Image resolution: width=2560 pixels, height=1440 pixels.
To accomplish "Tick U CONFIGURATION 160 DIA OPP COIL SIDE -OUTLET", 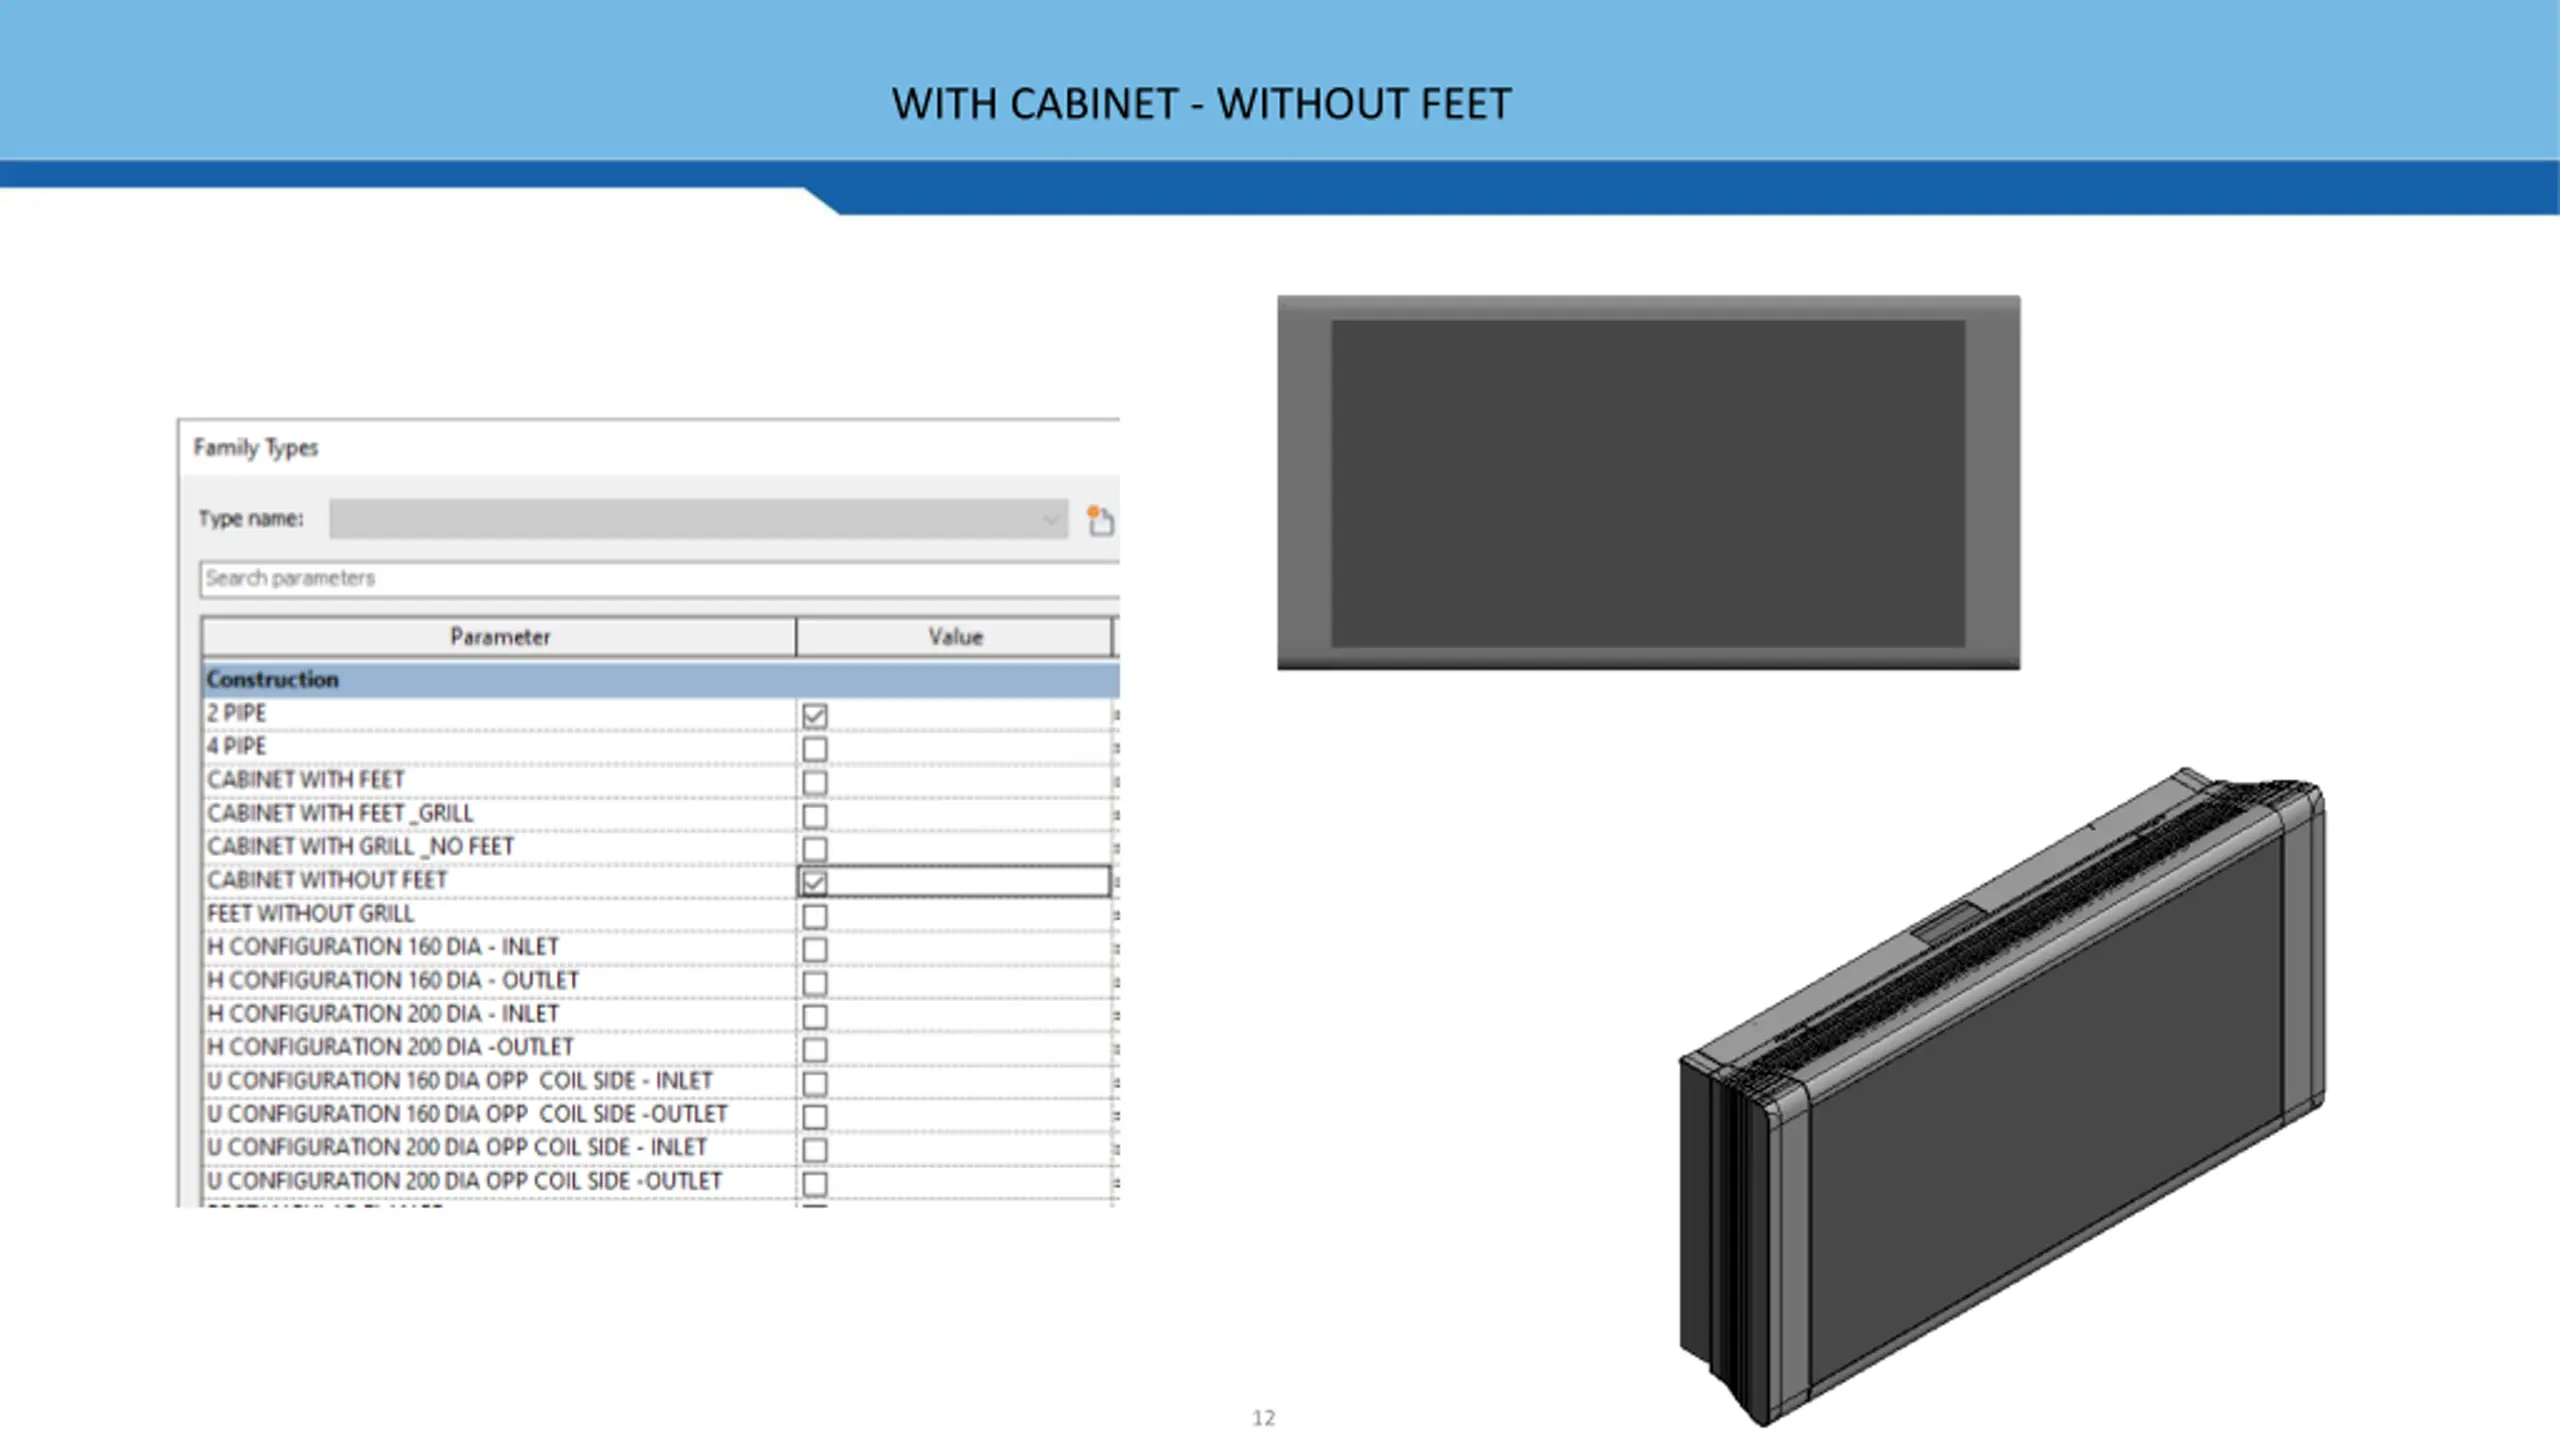I will point(815,1116).
